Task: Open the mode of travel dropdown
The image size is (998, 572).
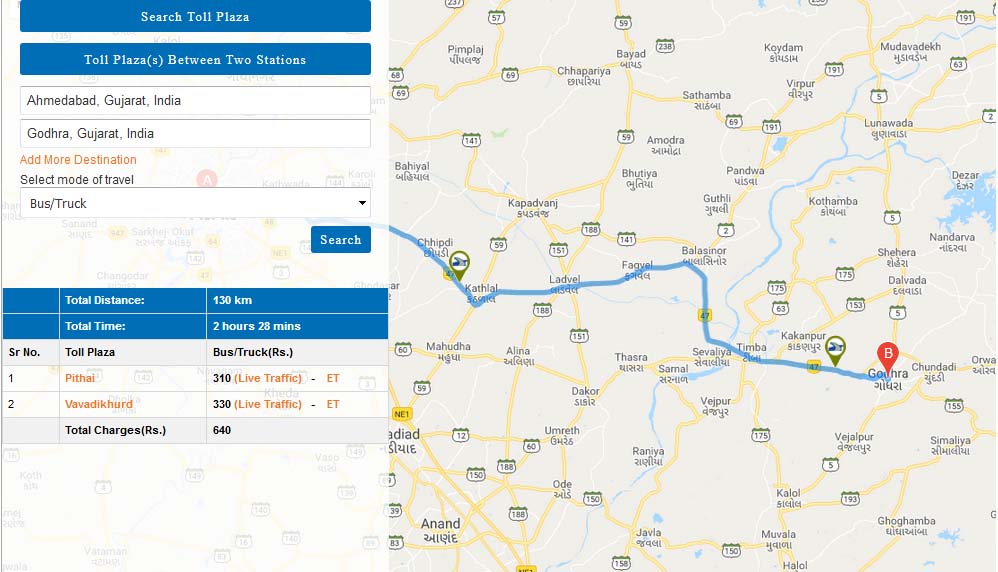Action: 195,204
